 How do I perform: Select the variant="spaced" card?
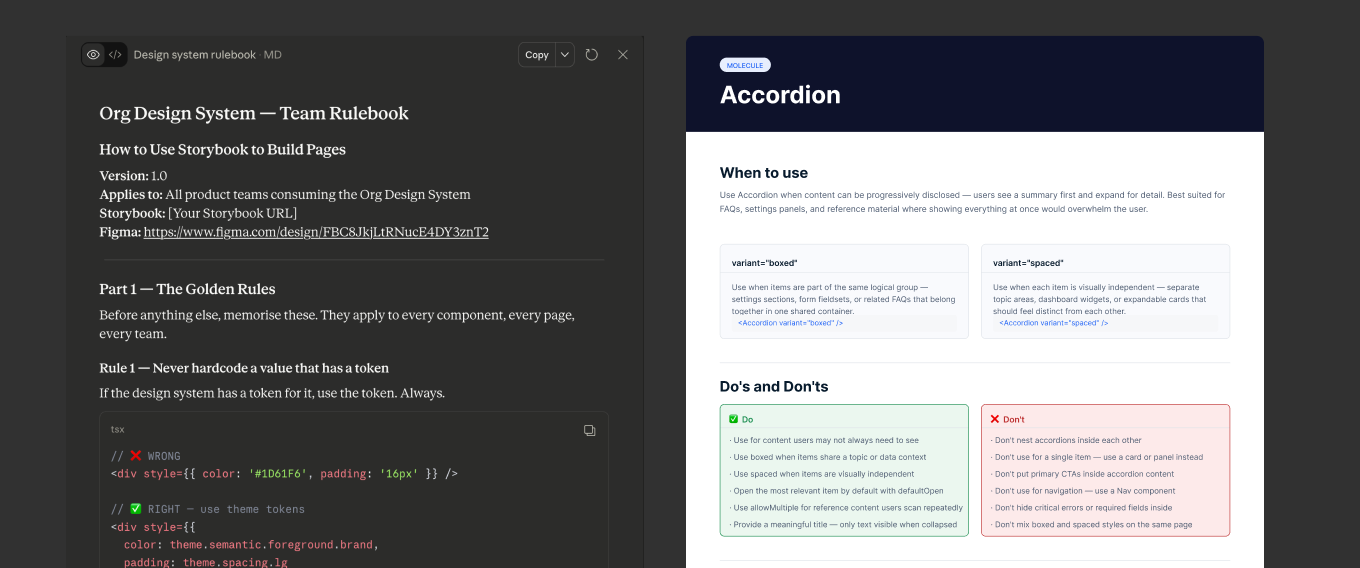coord(1105,291)
